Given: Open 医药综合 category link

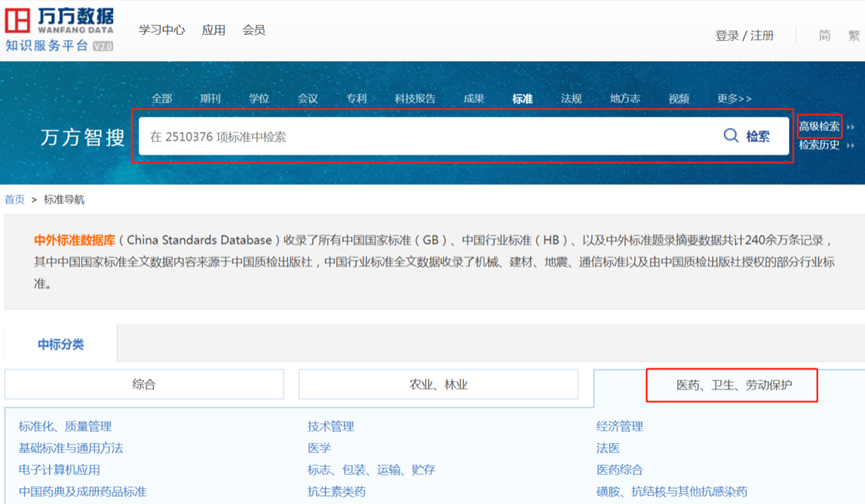Looking at the screenshot, I should [x=620, y=470].
